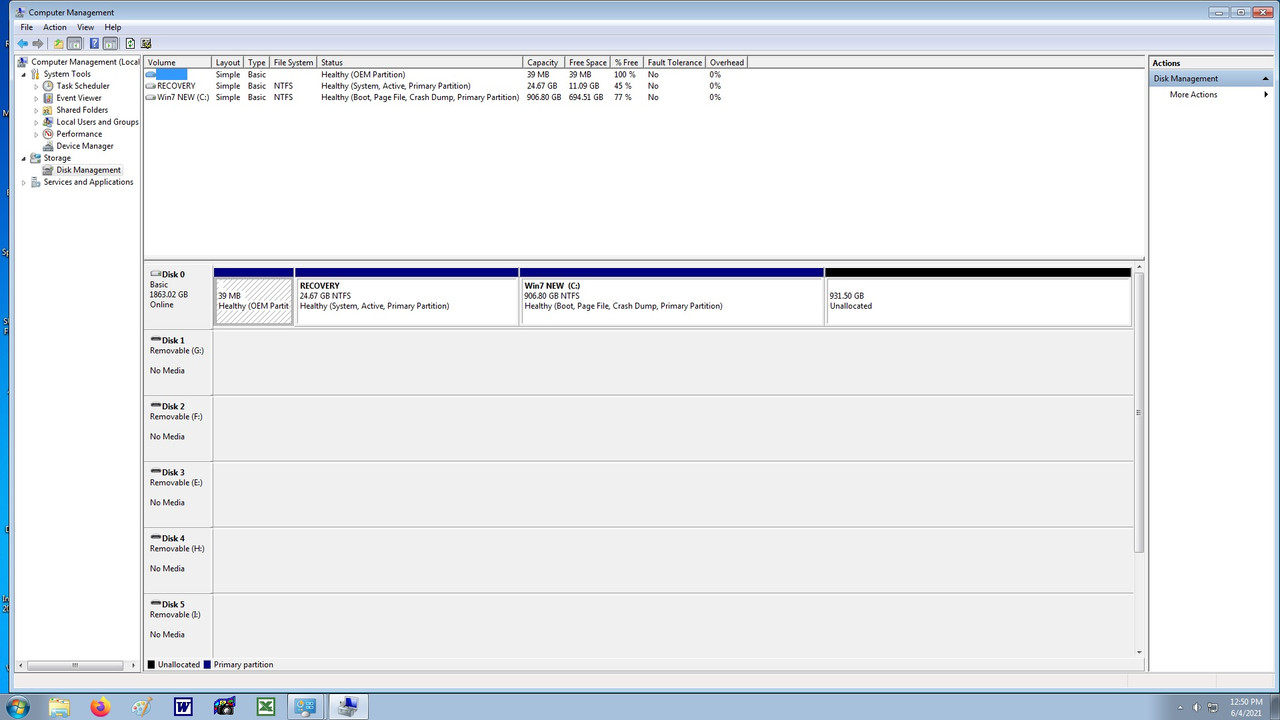Image resolution: width=1280 pixels, height=720 pixels.
Task: Click the Refresh icon in the toolbar
Action: [x=129, y=43]
